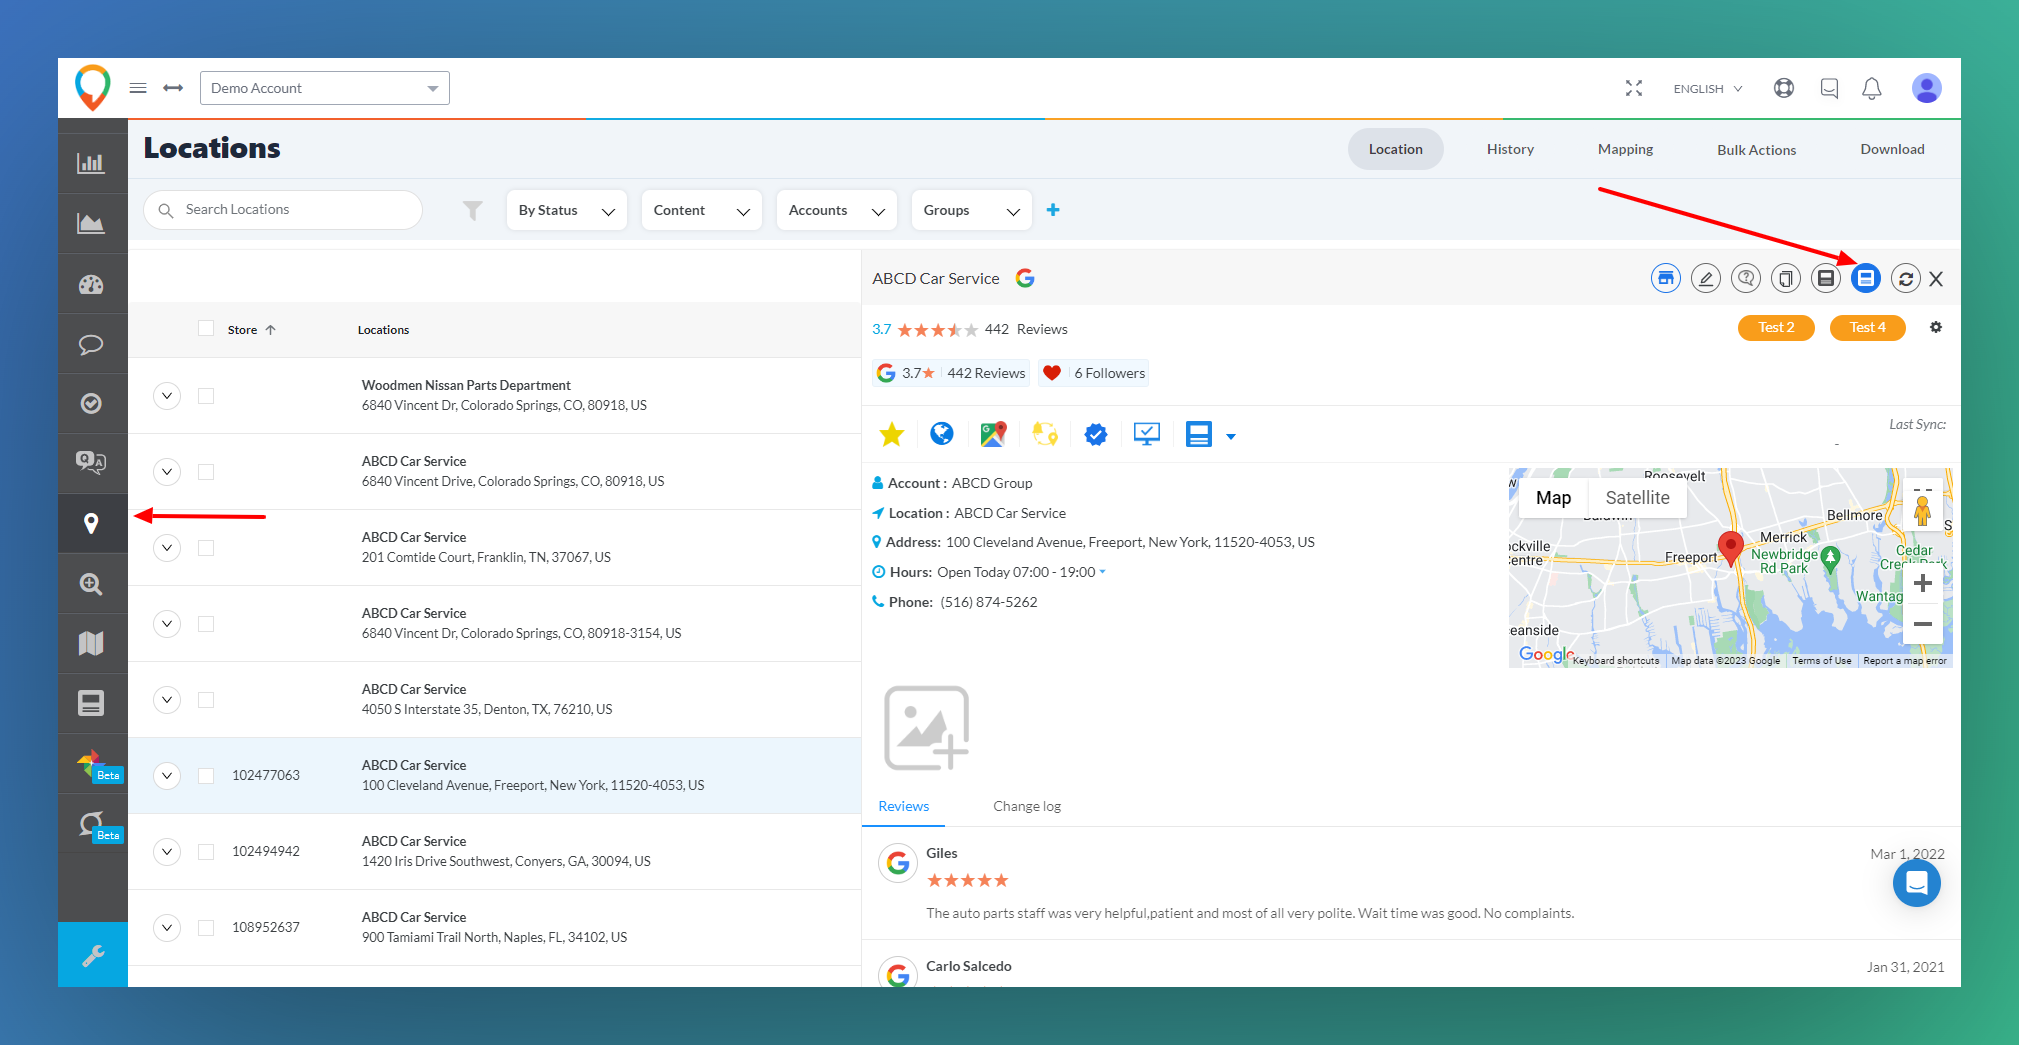Image resolution: width=2019 pixels, height=1045 pixels.
Task: Switch map to Satellite view
Action: pos(1637,498)
